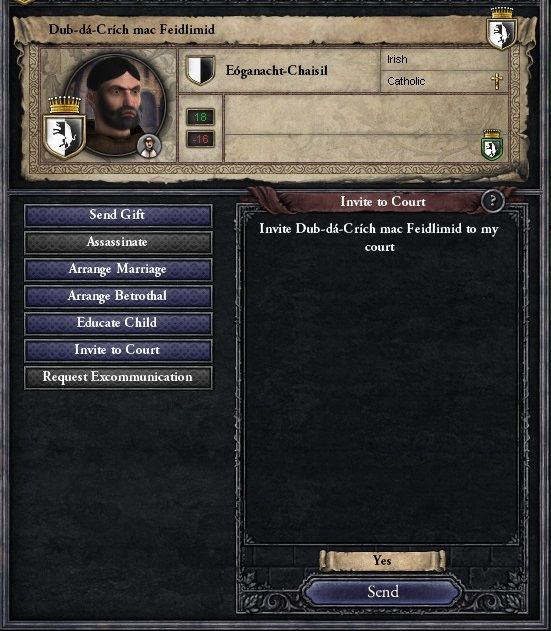Click the Send button
The width and height of the screenshot is (551, 631).
pos(382,592)
